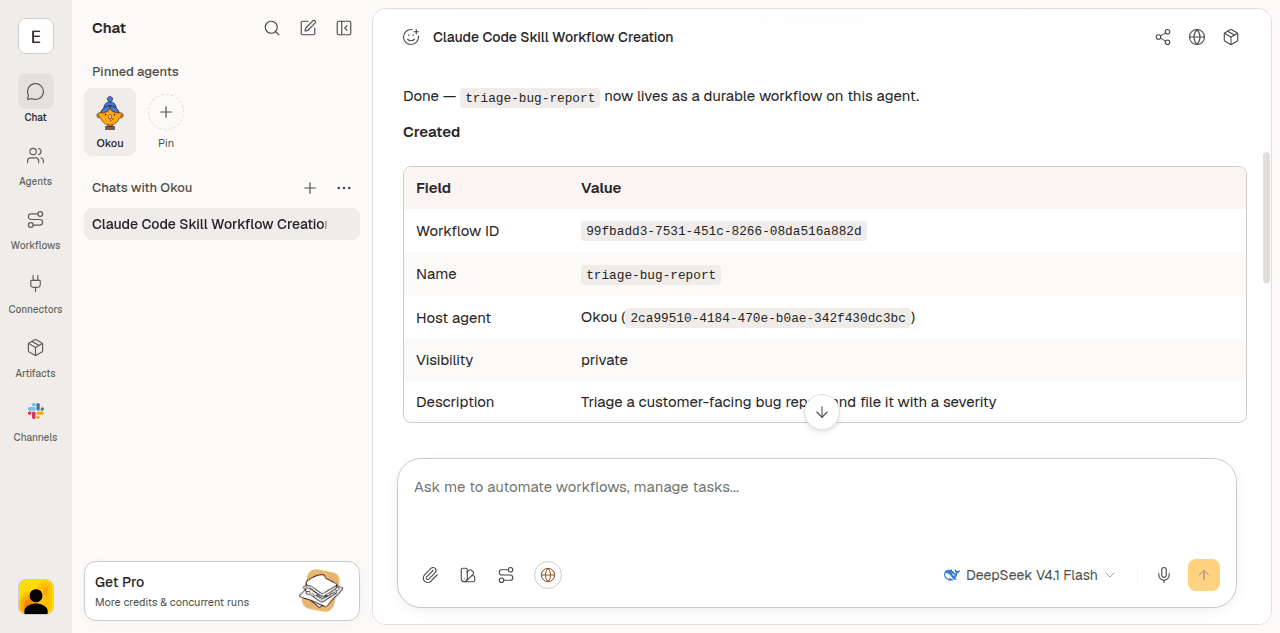Select the pinned agent Okou
The width and height of the screenshot is (1280, 633).
(110, 121)
